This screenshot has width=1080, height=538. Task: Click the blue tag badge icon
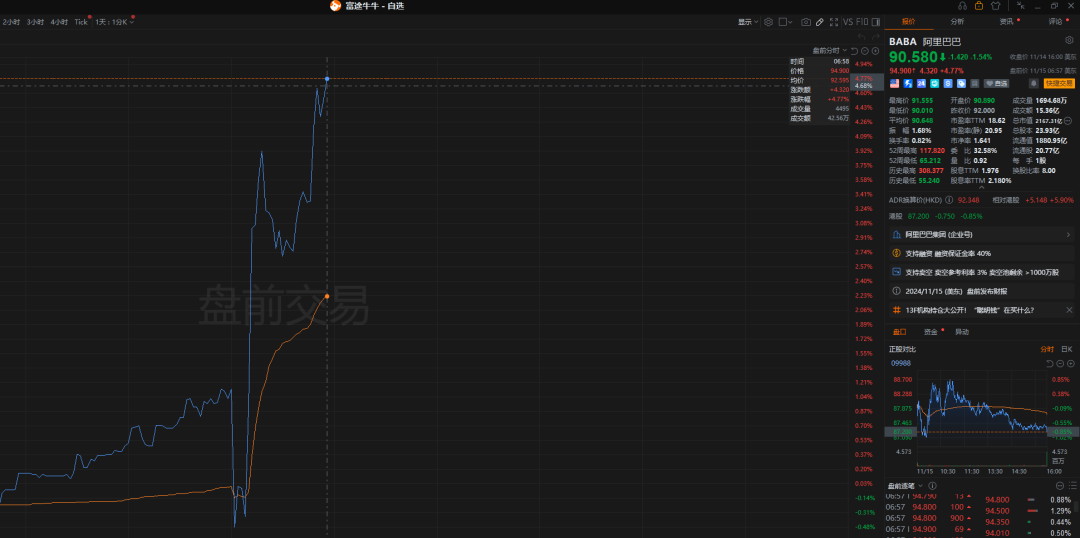pos(962,83)
